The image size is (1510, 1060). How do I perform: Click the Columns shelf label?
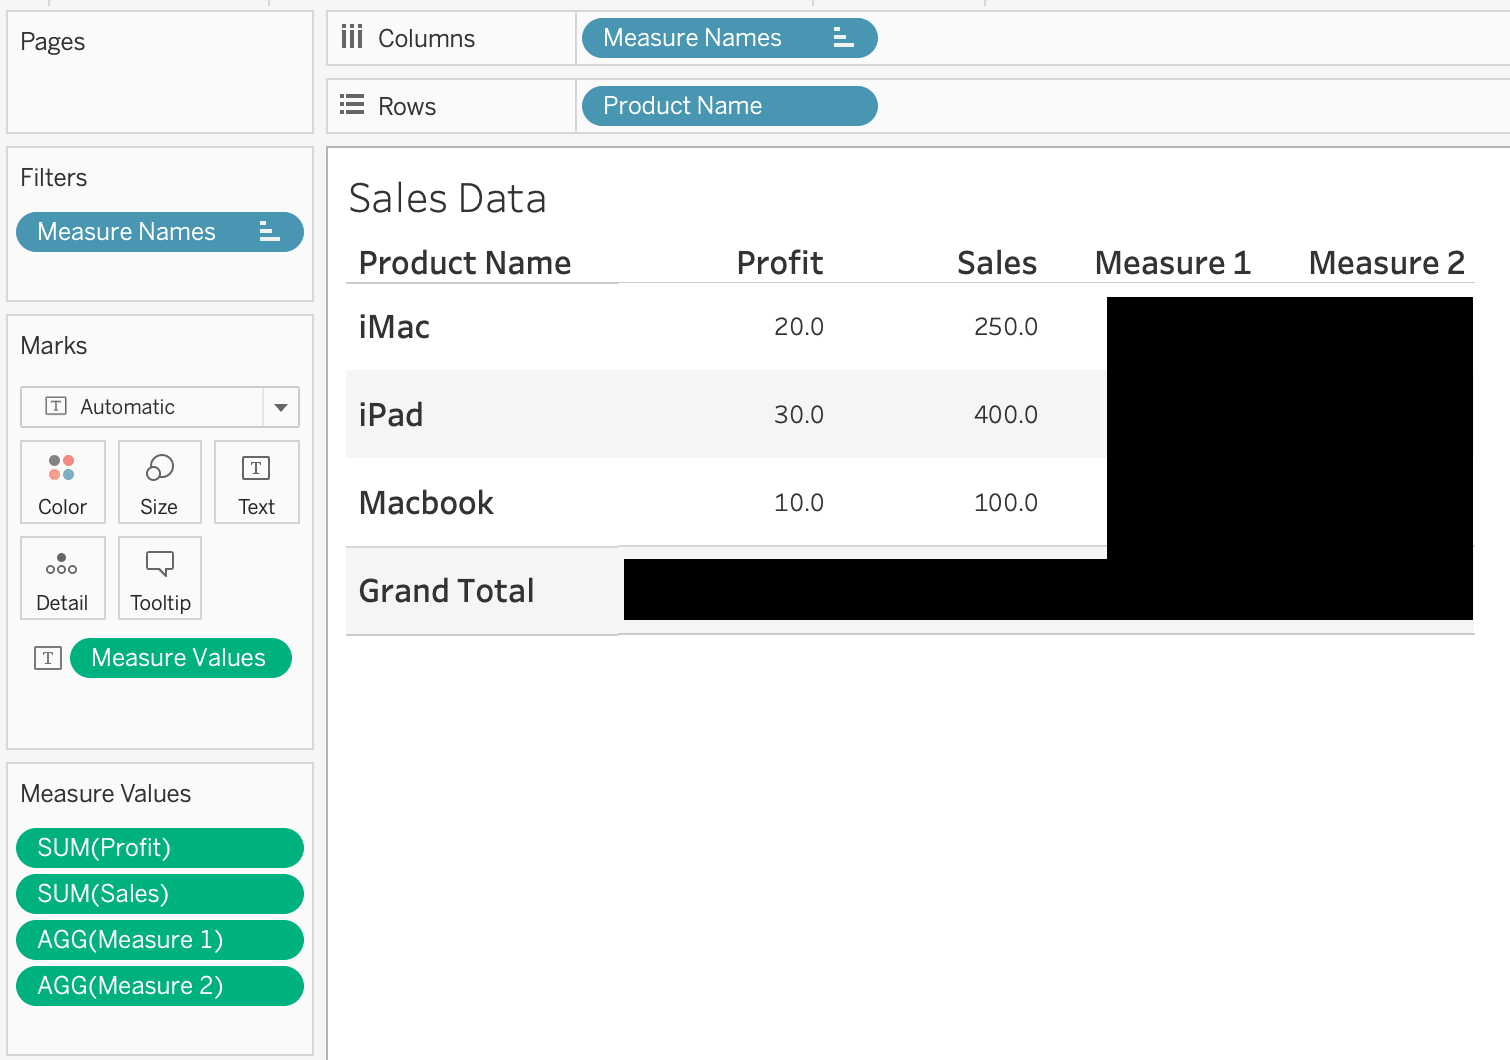point(426,38)
